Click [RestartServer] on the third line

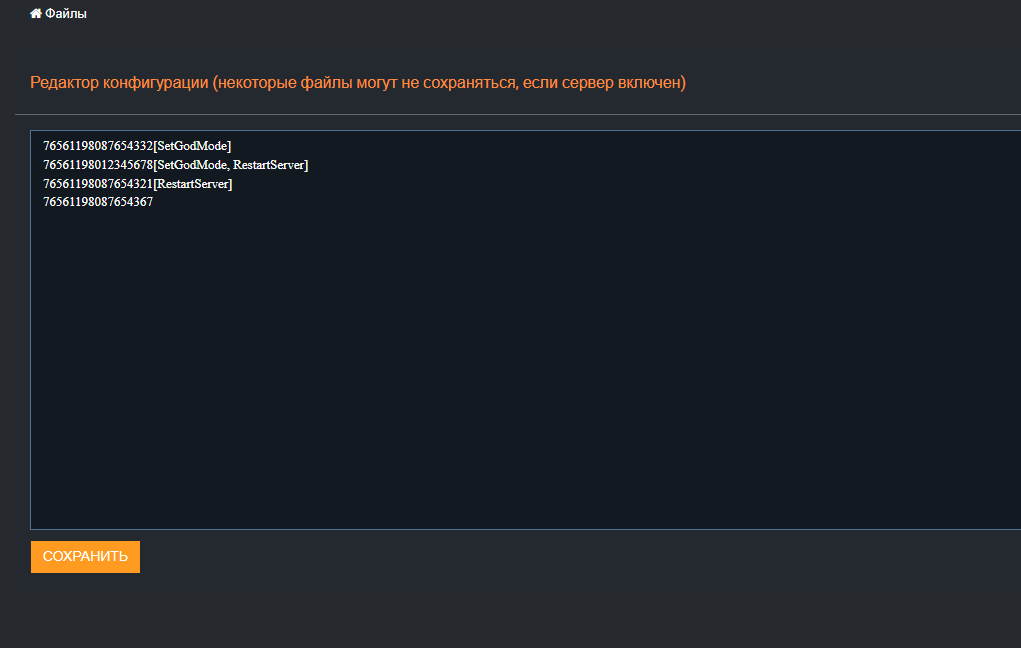coord(192,184)
